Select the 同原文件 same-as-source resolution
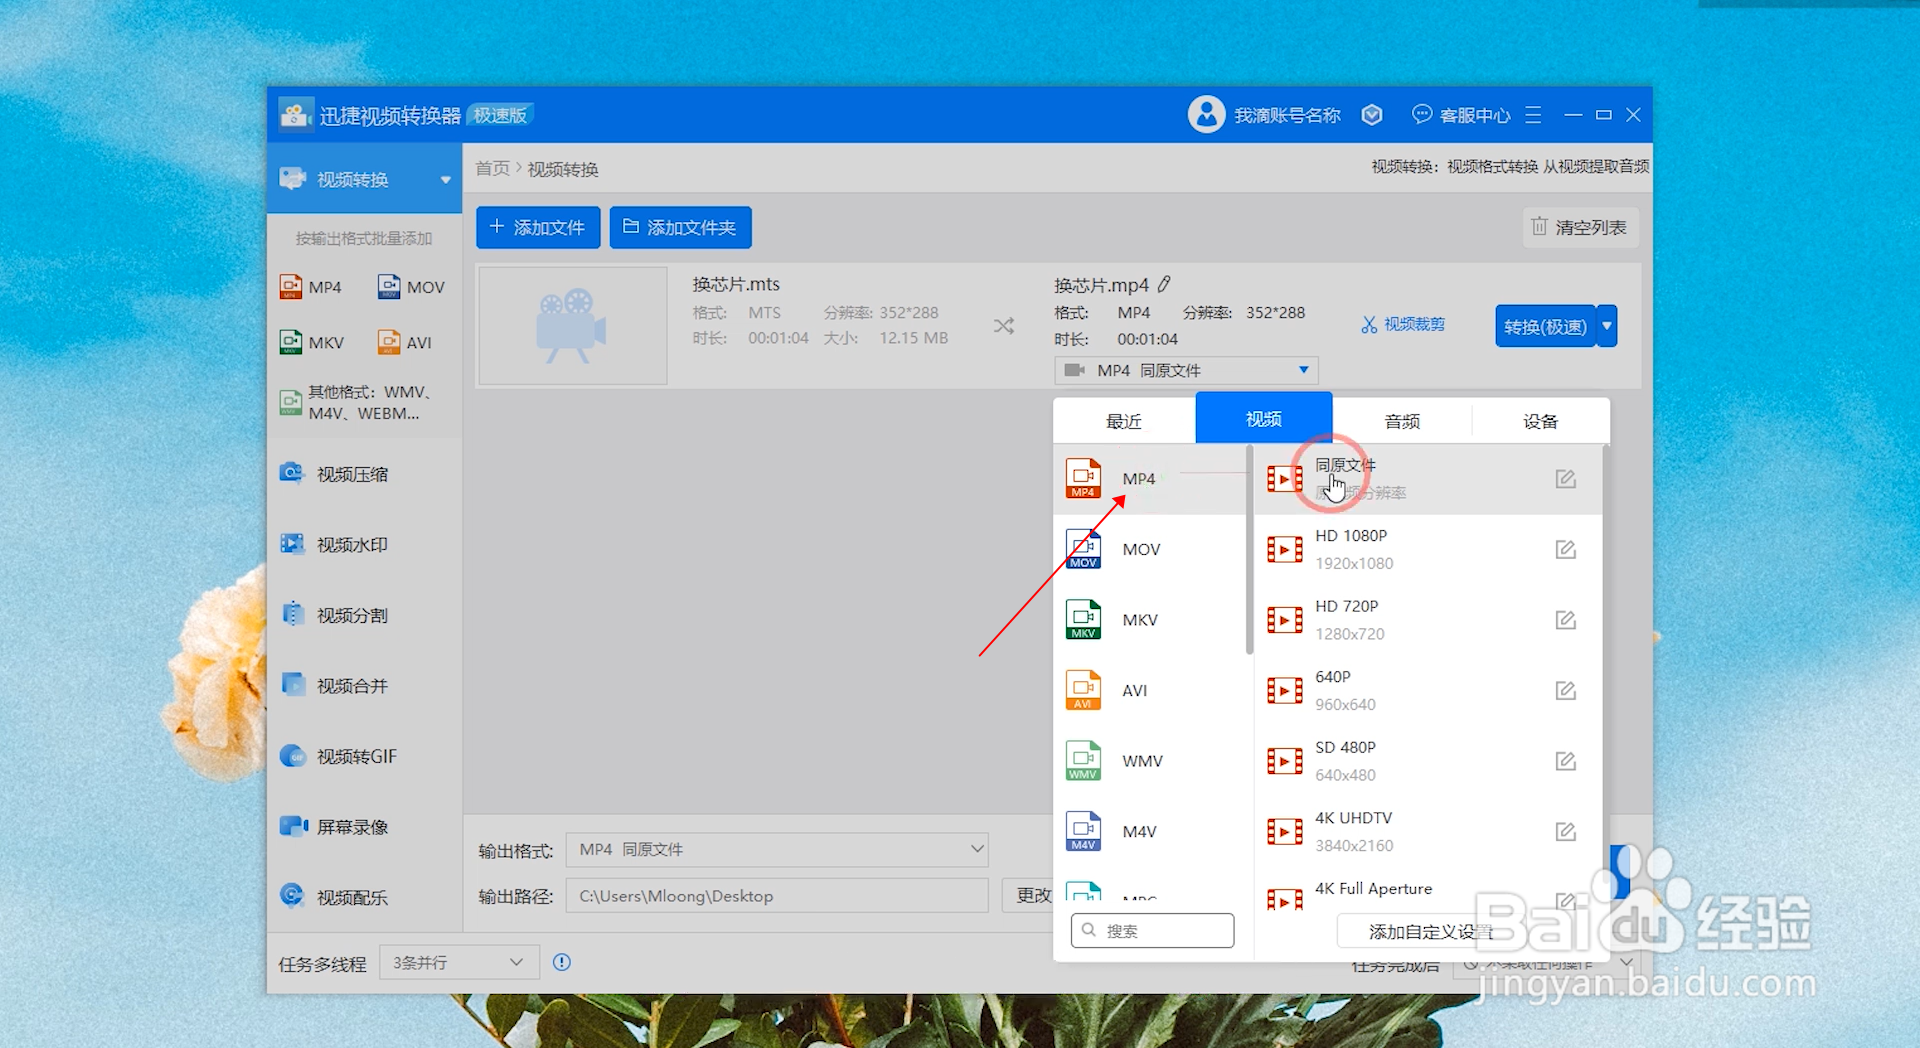1920x1048 pixels. (x=1428, y=479)
